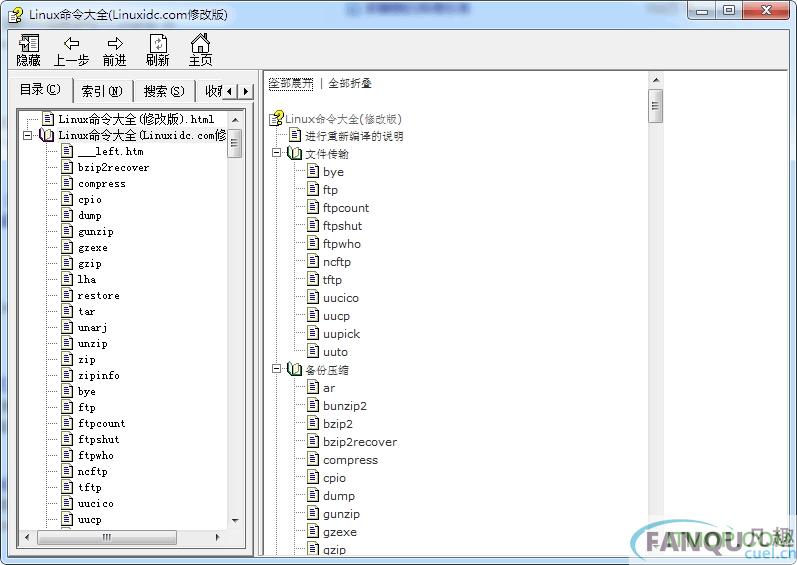The image size is (797, 565).
Task: Click the ar page icon in the right pane
Action: click(x=314, y=388)
